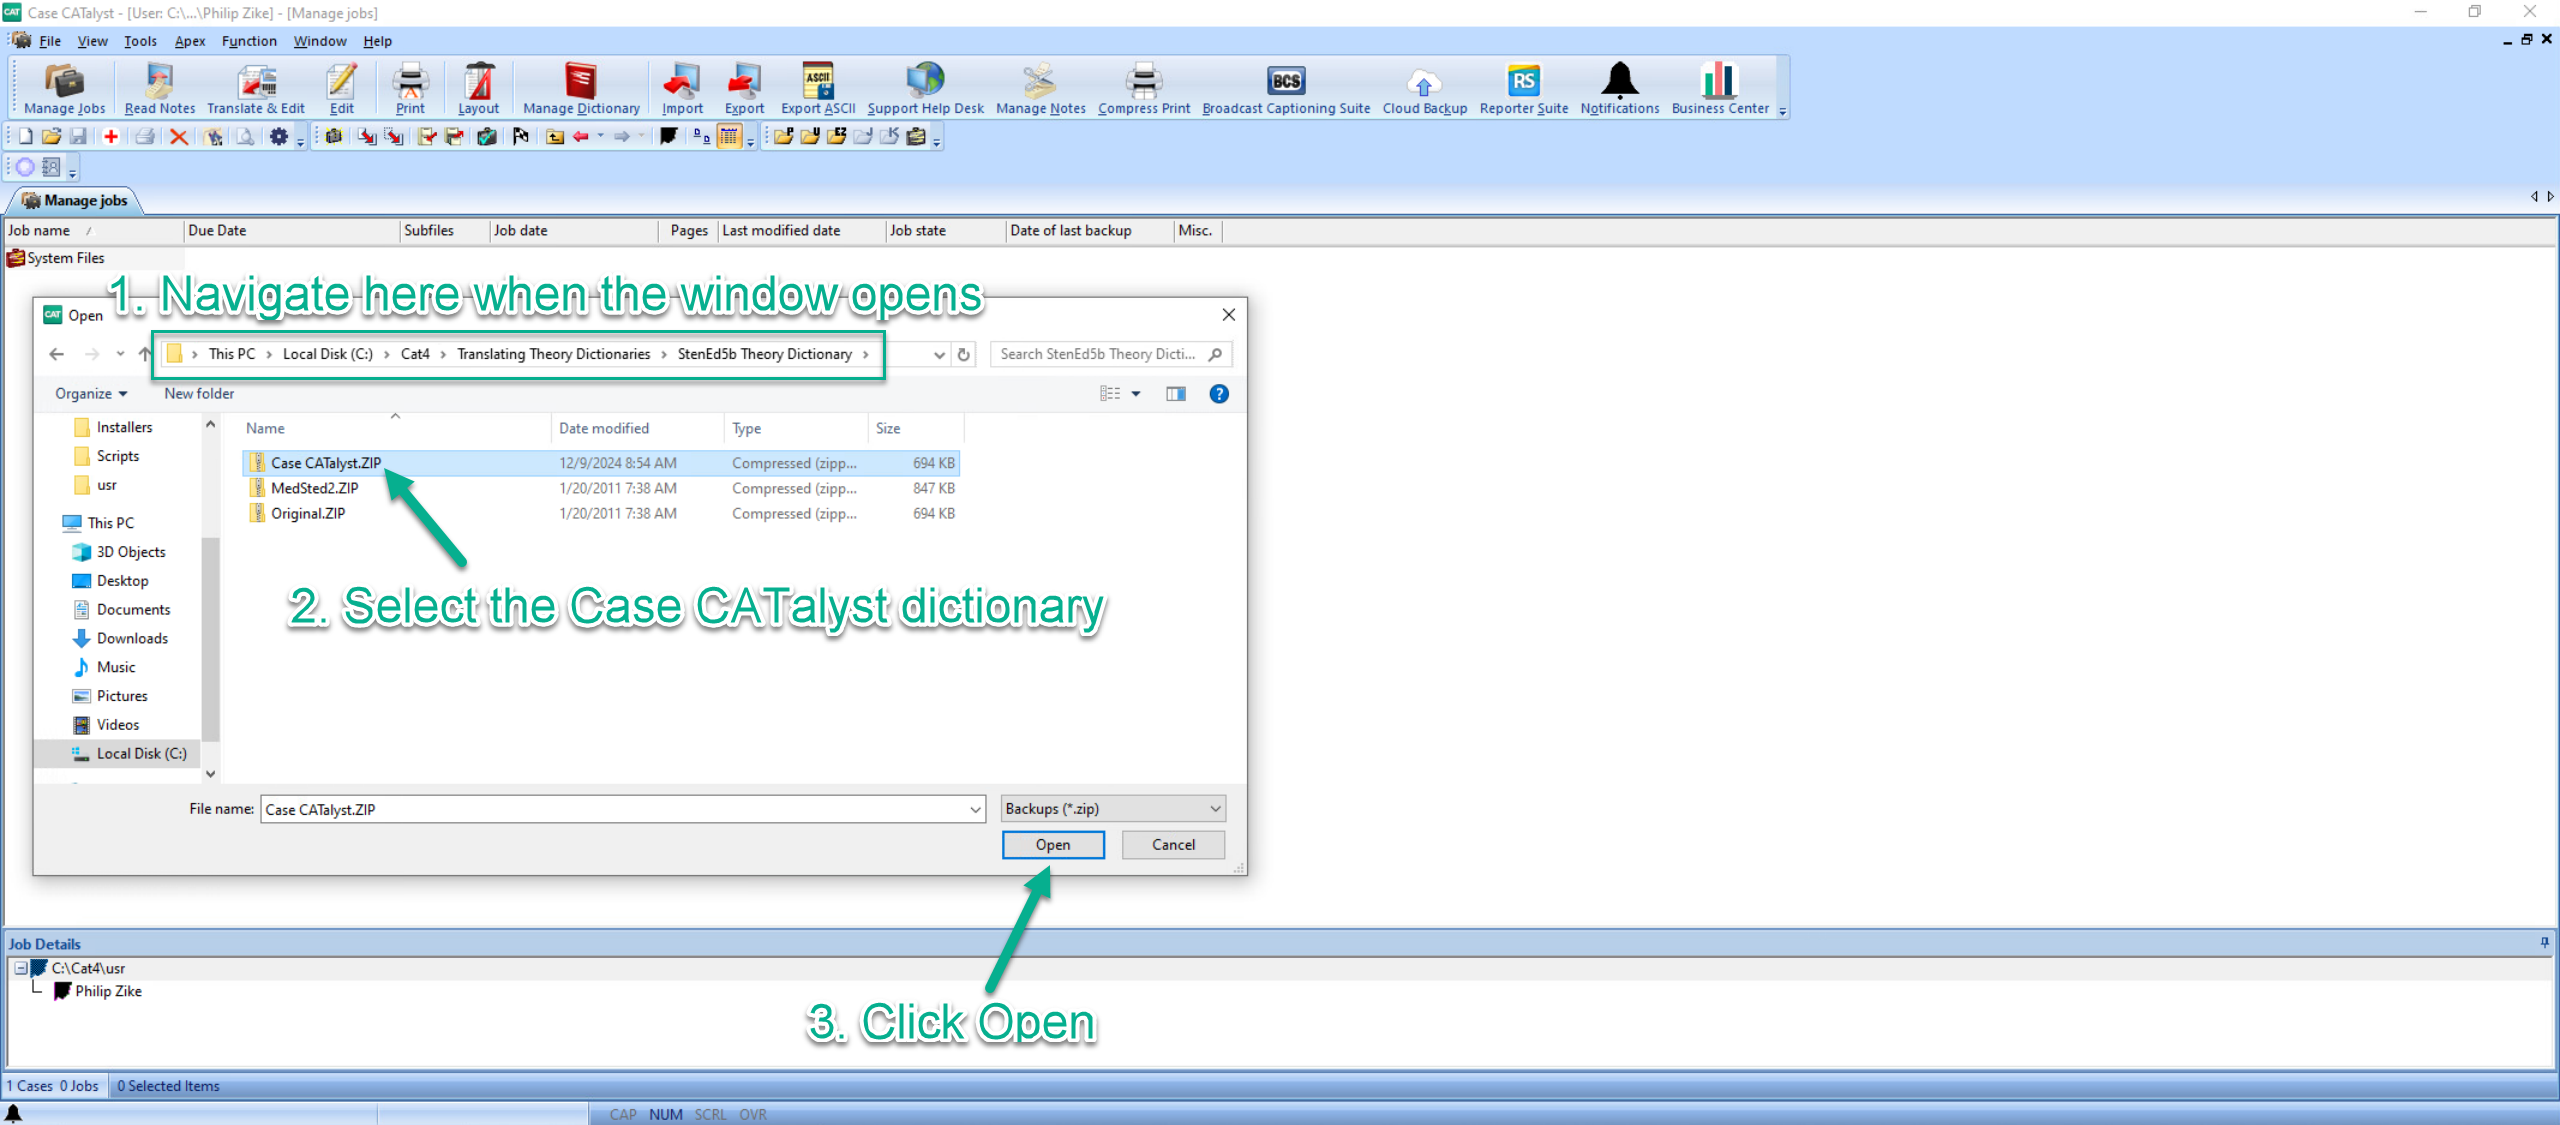
Task: Click the gear settings icon in small toolbar
Action: click(279, 137)
